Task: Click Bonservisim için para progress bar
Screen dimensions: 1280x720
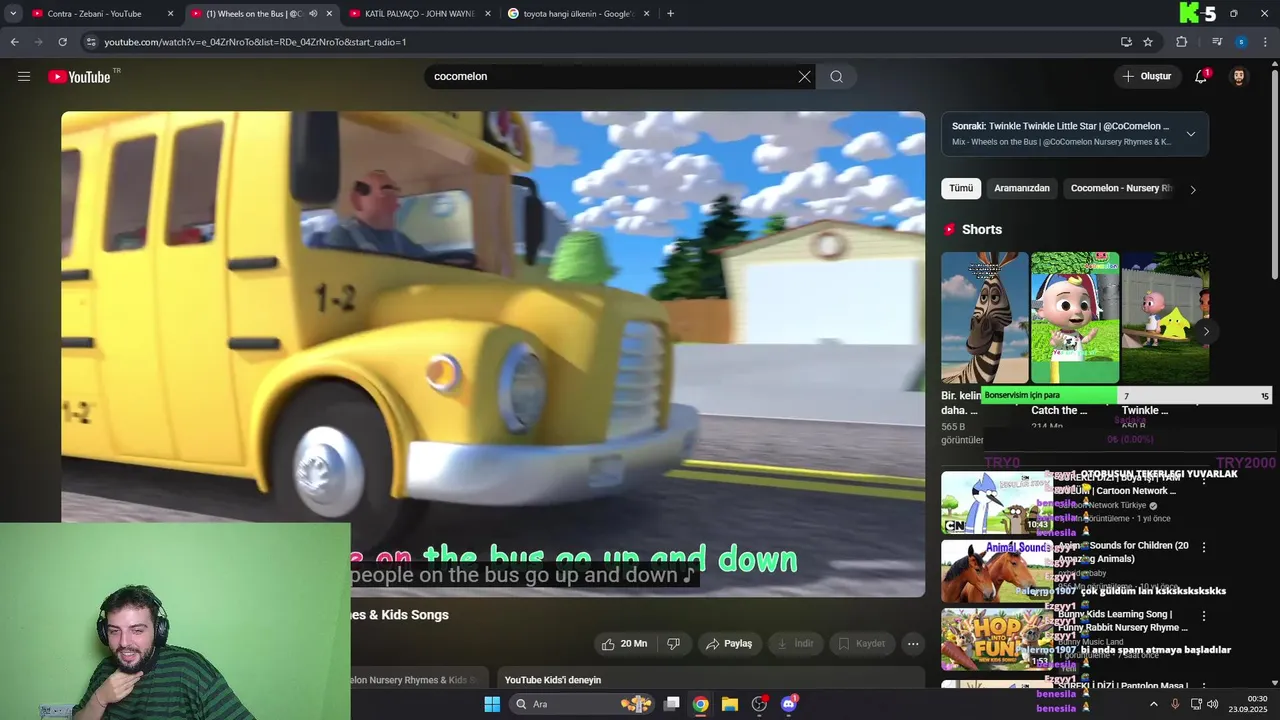Action: (1126, 396)
